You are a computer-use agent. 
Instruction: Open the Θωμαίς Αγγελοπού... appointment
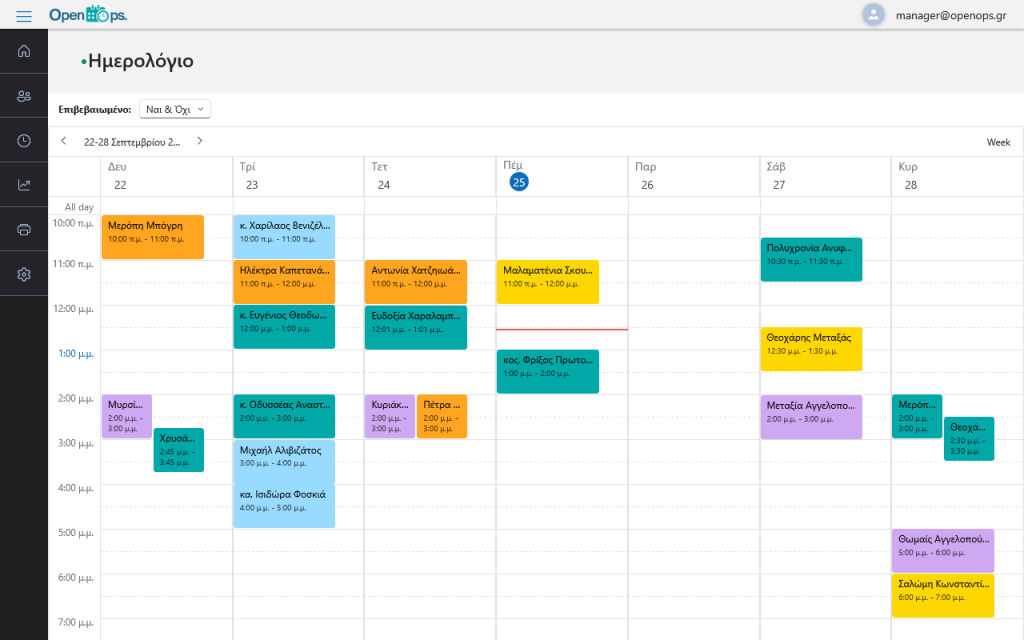(943, 551)
